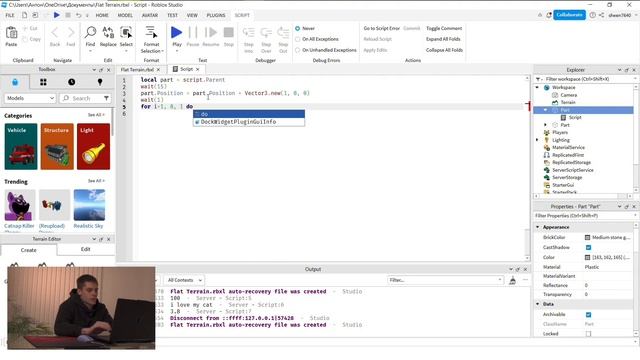The image size is (640, 360).
Task: Open the MODEL ribbon tab
Action: (125, 15)
